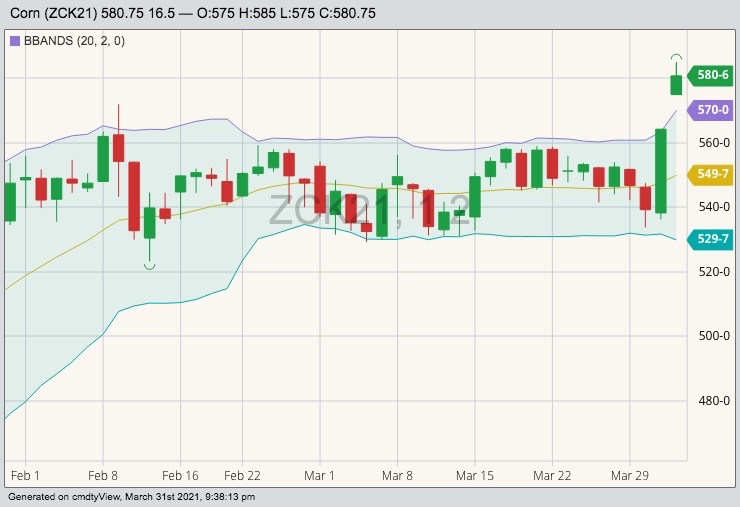The image size is (740, 507).
Task: Click the Mar 29 date label
Action: click(630, 475)
